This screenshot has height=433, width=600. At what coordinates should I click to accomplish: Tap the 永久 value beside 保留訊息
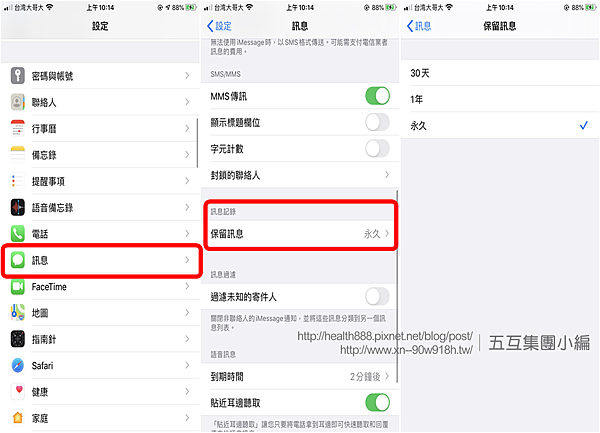372,234
